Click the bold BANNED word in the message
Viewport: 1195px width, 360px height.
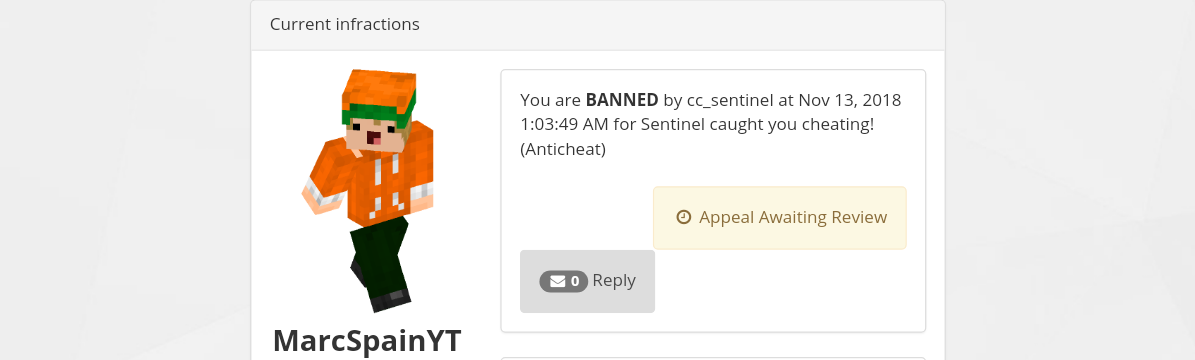[622, 100]
